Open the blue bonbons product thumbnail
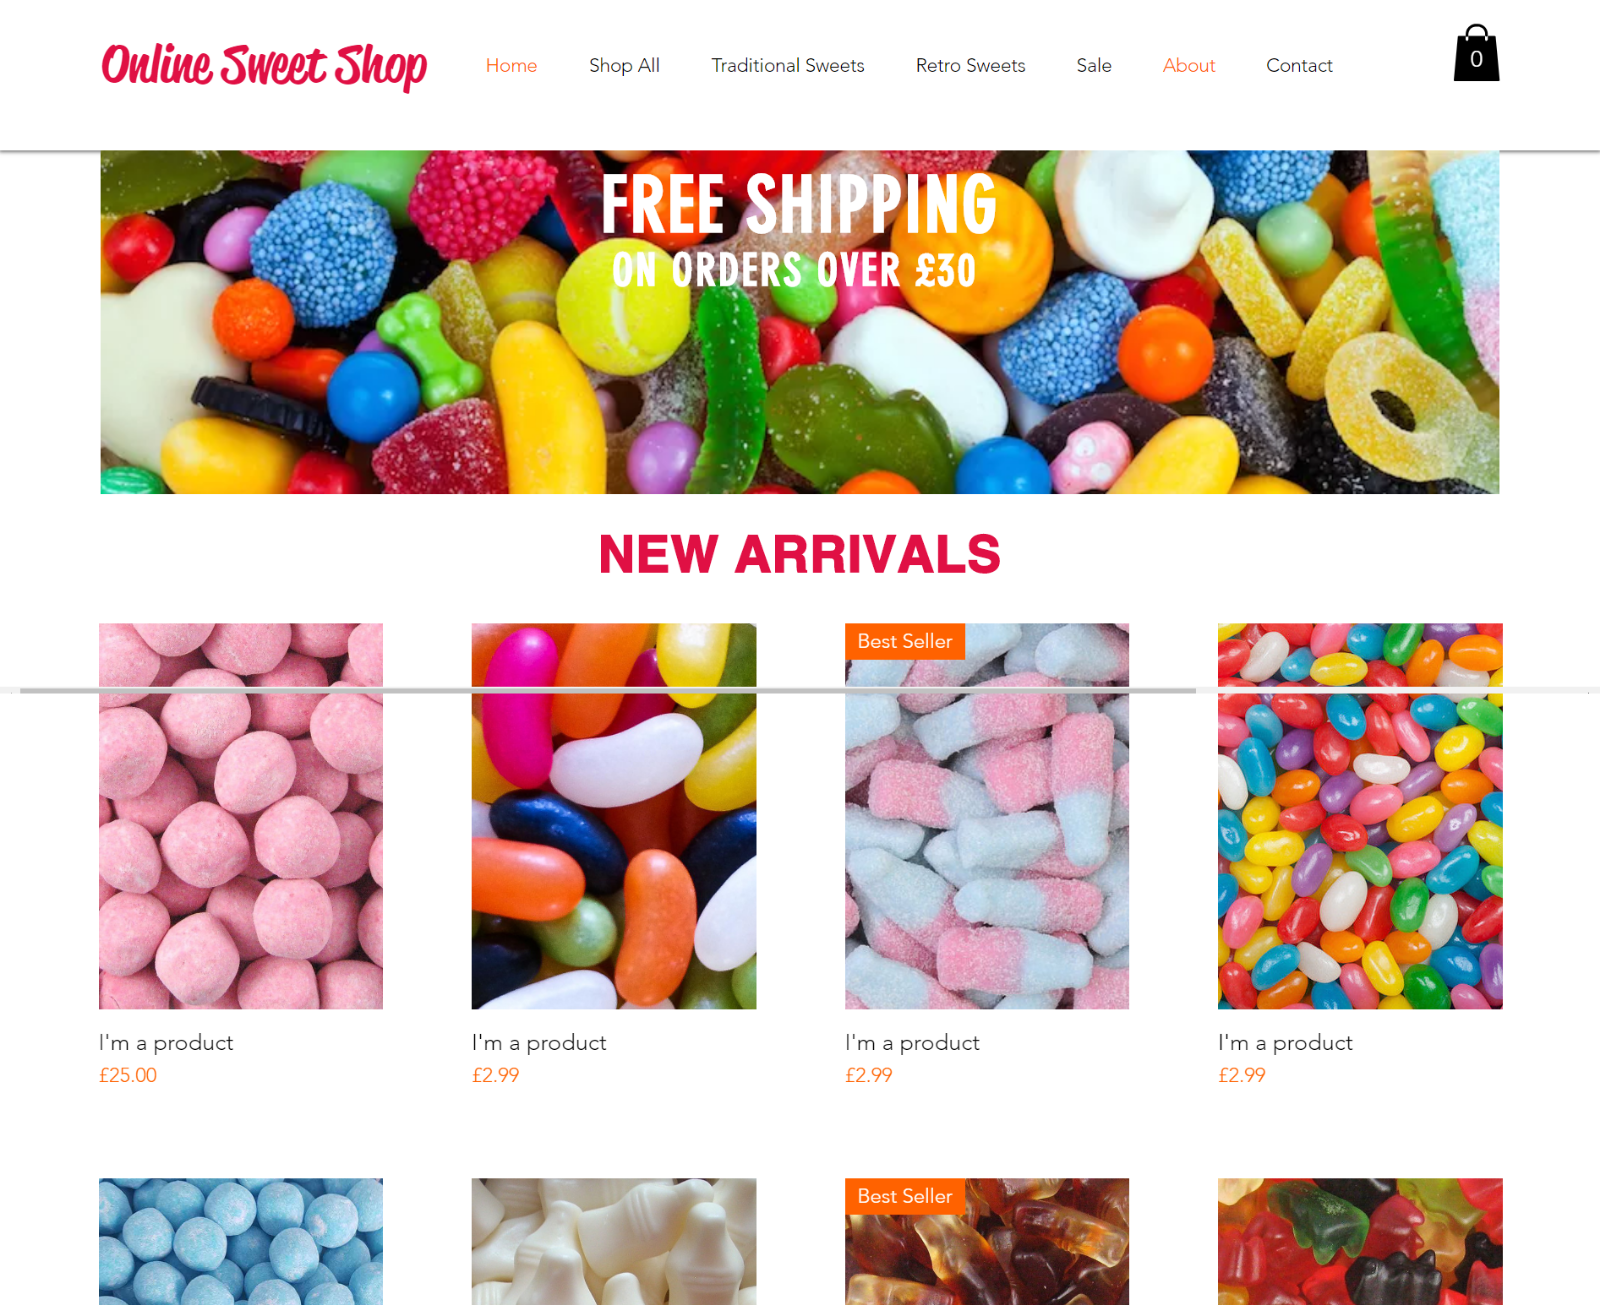 point(241,1241)
